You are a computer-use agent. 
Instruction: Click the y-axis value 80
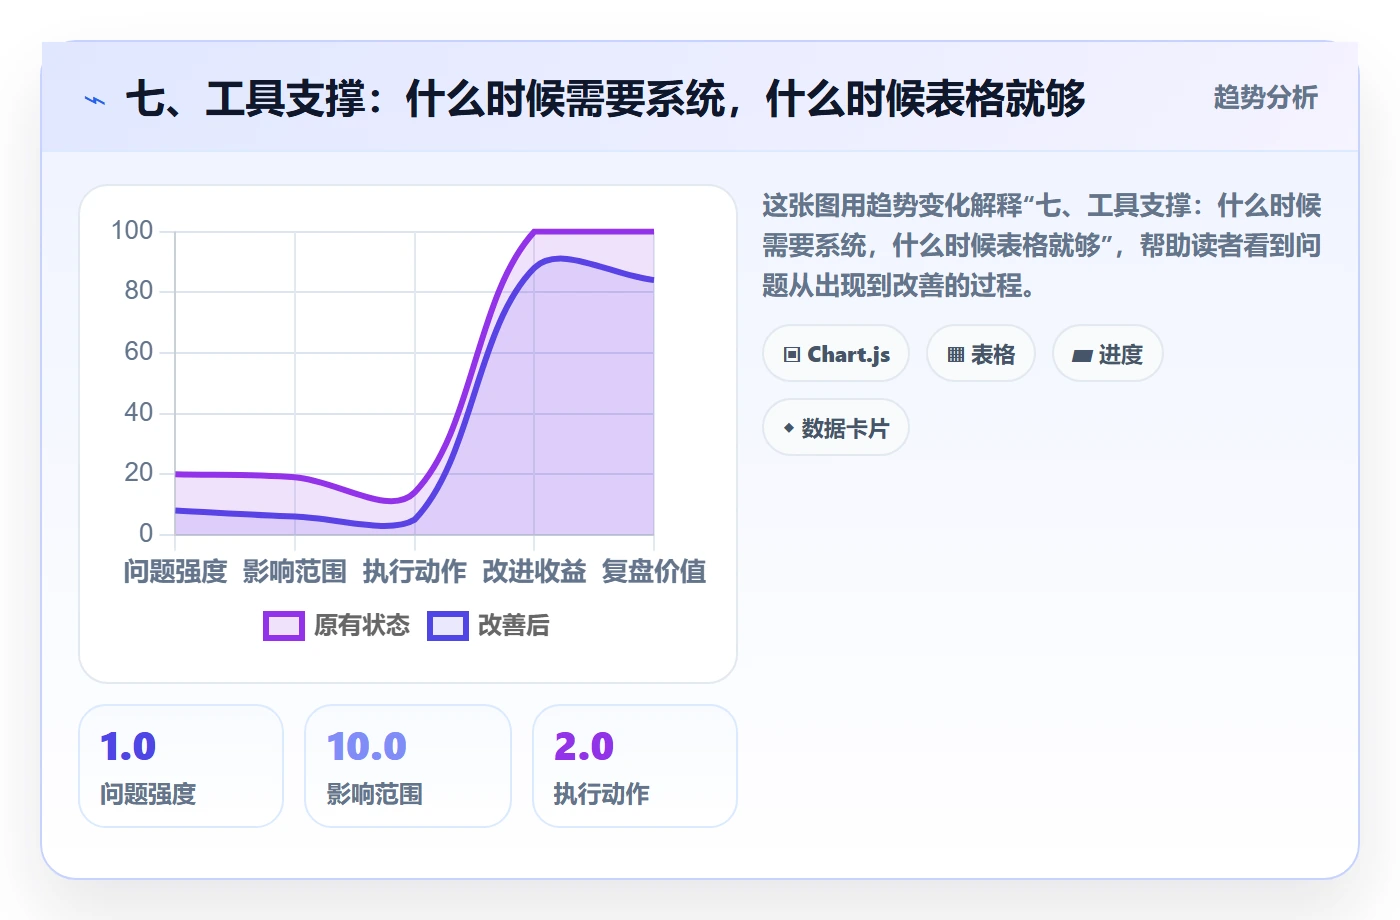tap(139, 291)
